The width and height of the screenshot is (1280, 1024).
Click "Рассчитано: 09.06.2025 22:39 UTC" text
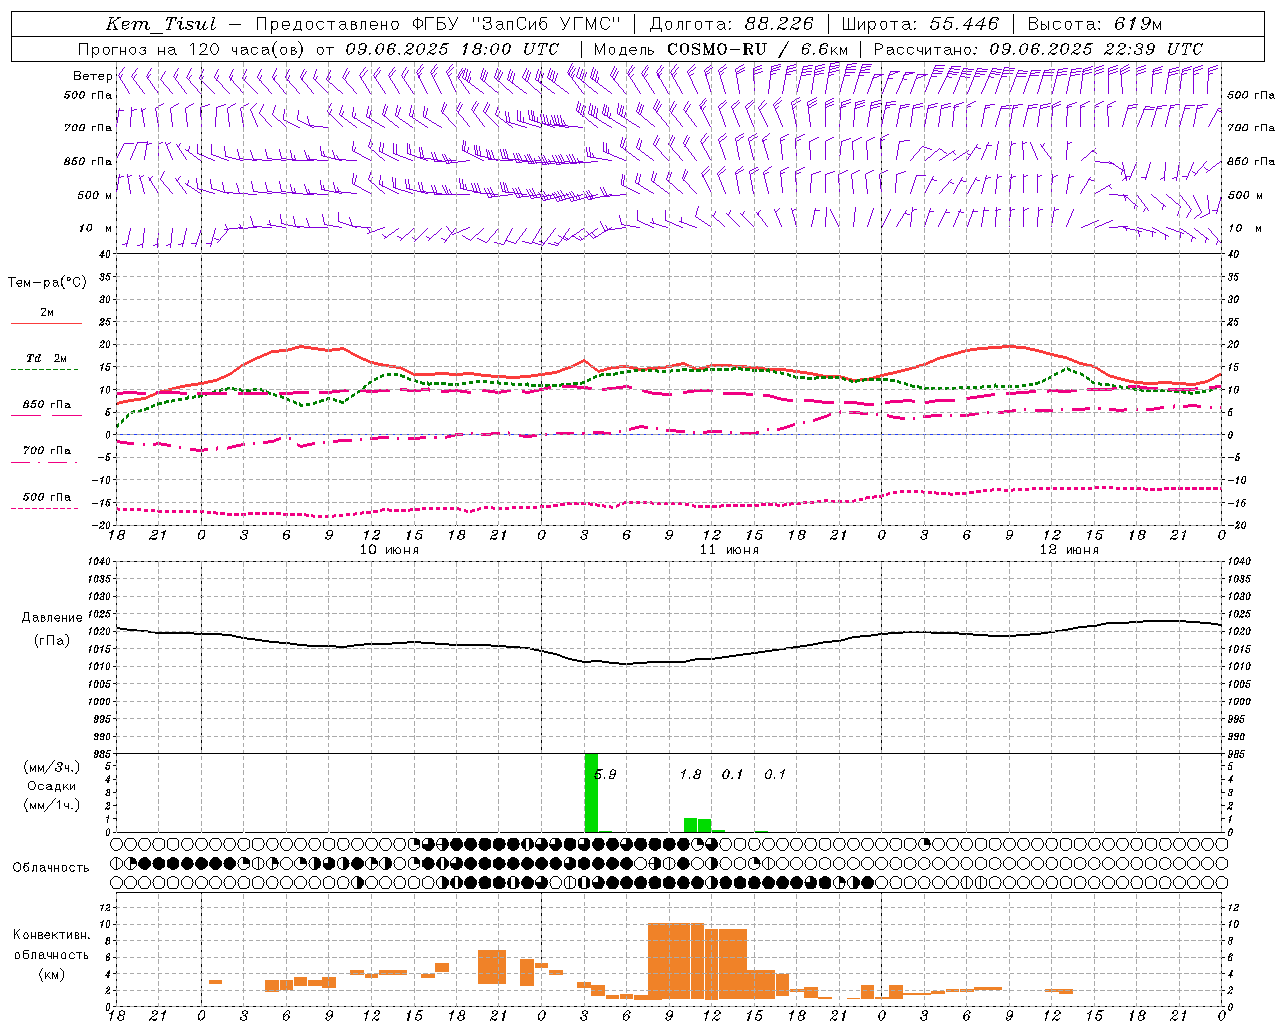click(x=1038, y=49)
